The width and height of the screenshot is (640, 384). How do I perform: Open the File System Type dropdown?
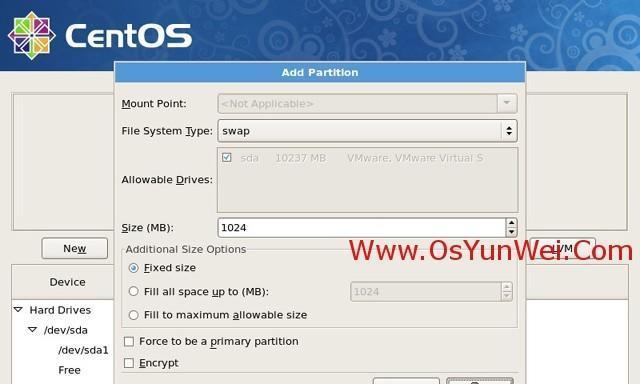(x=367, y=131)
